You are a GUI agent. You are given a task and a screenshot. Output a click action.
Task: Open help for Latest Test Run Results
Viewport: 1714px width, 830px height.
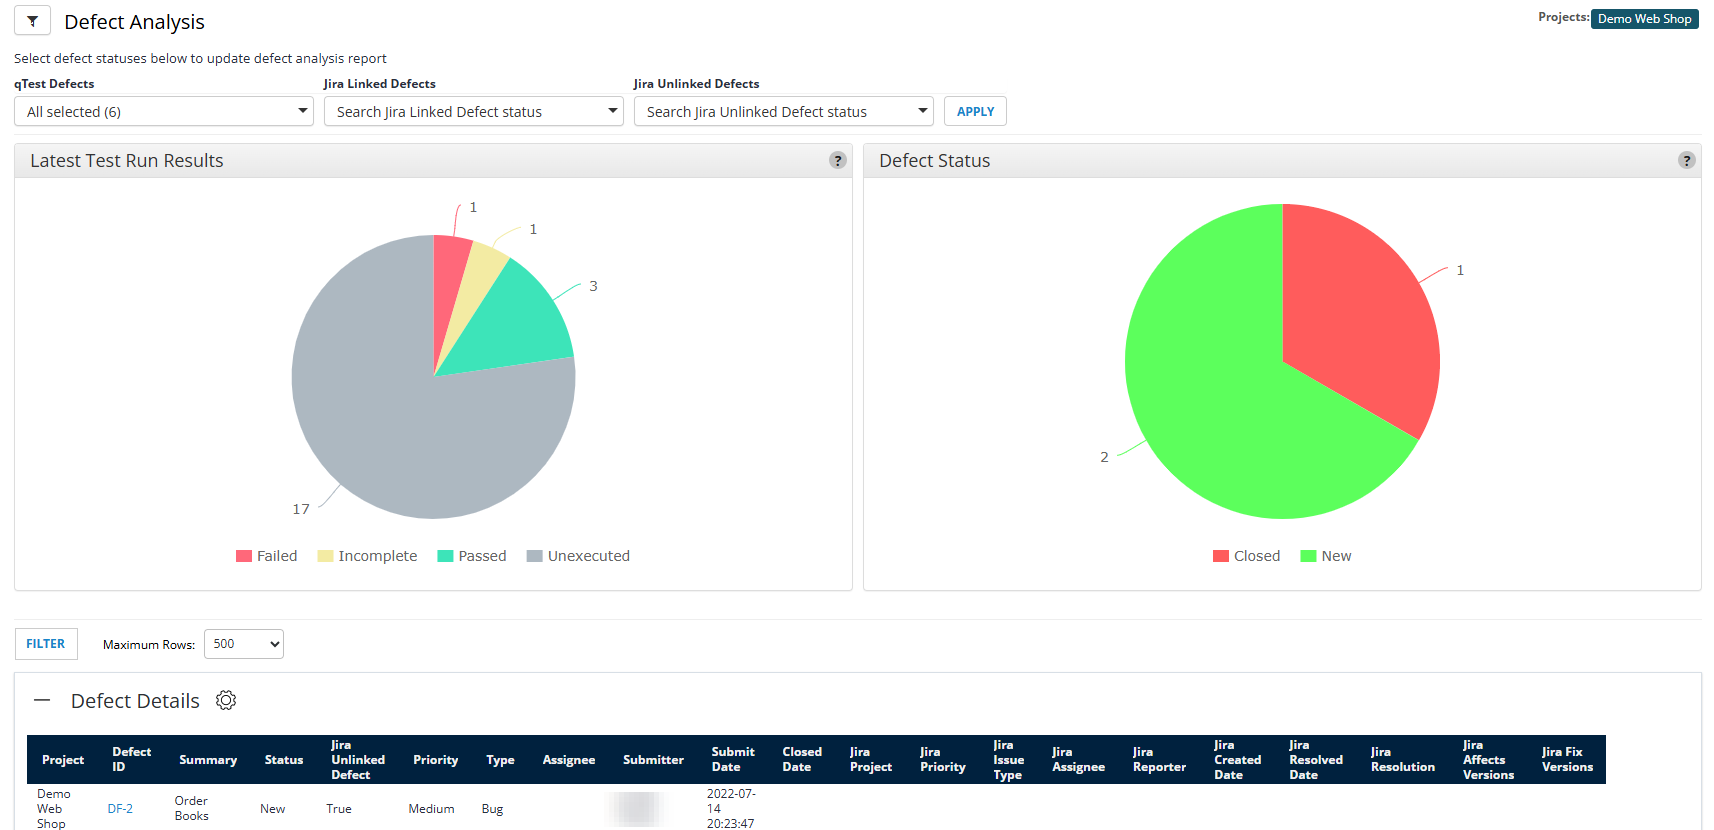[x=838, y=161]
